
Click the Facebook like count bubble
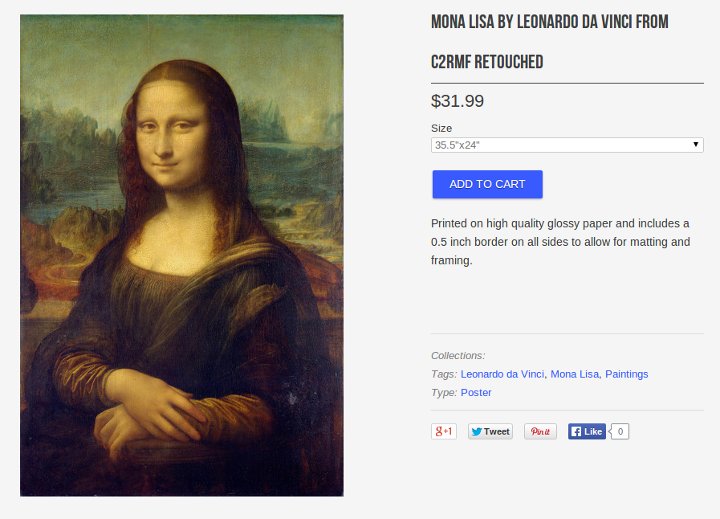[x=620, y=431]
